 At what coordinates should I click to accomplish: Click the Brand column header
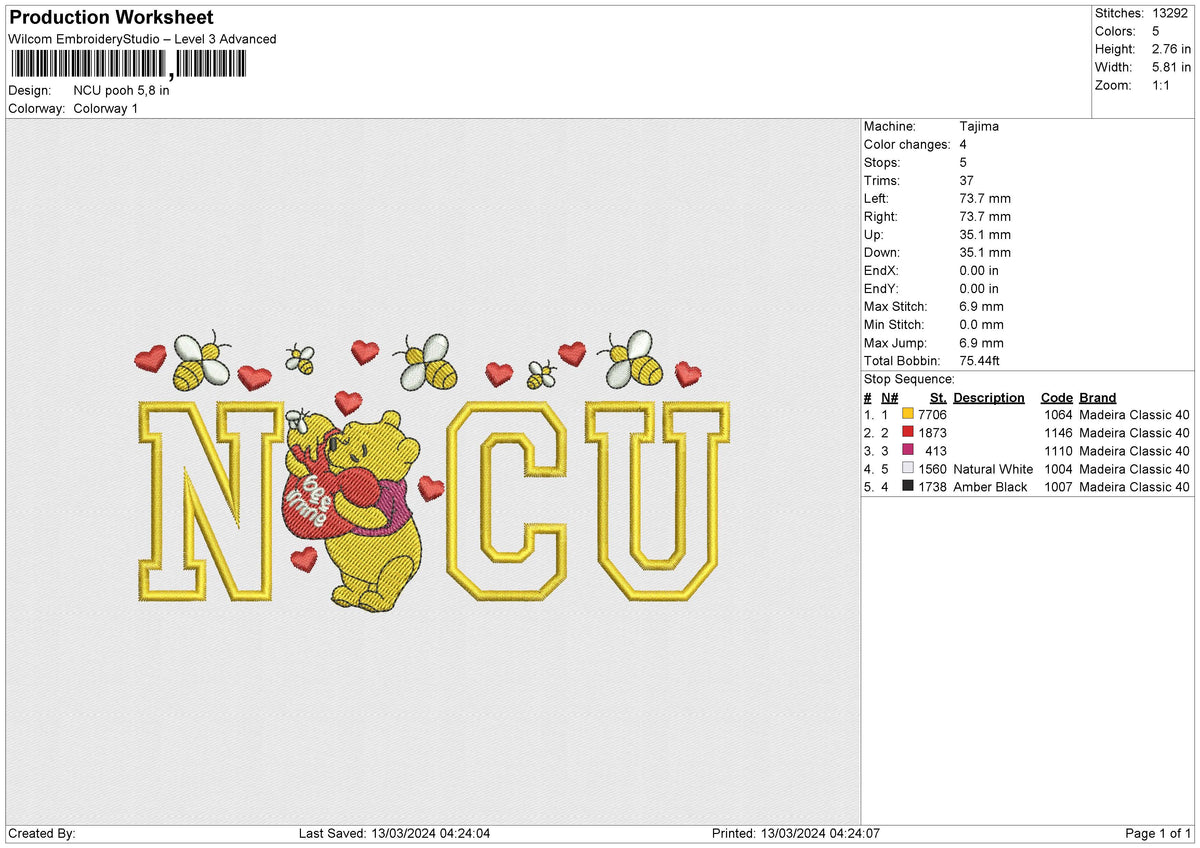coord(1097,397)
